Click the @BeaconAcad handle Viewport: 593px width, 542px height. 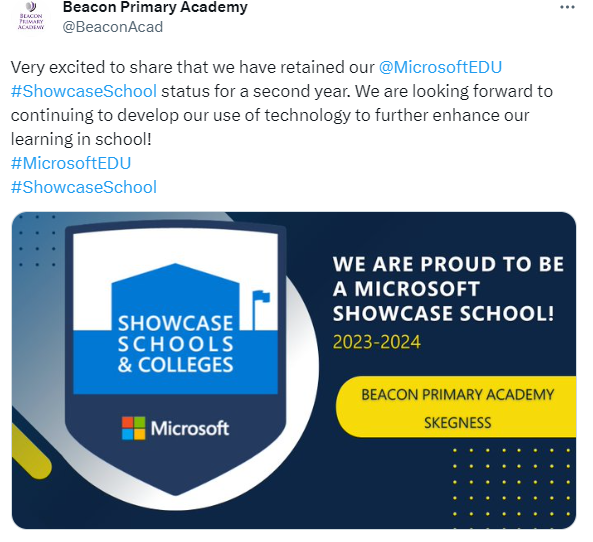tap(113, 27)
